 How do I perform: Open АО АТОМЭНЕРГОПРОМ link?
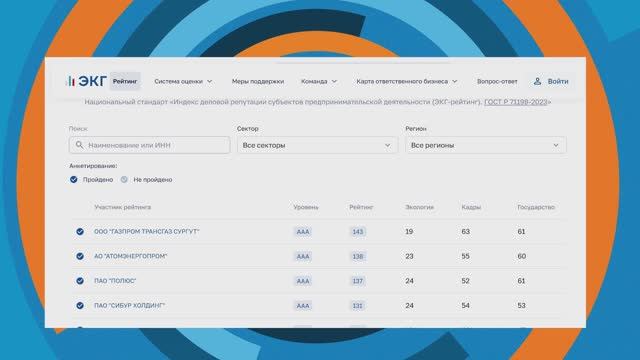[131, 256]
